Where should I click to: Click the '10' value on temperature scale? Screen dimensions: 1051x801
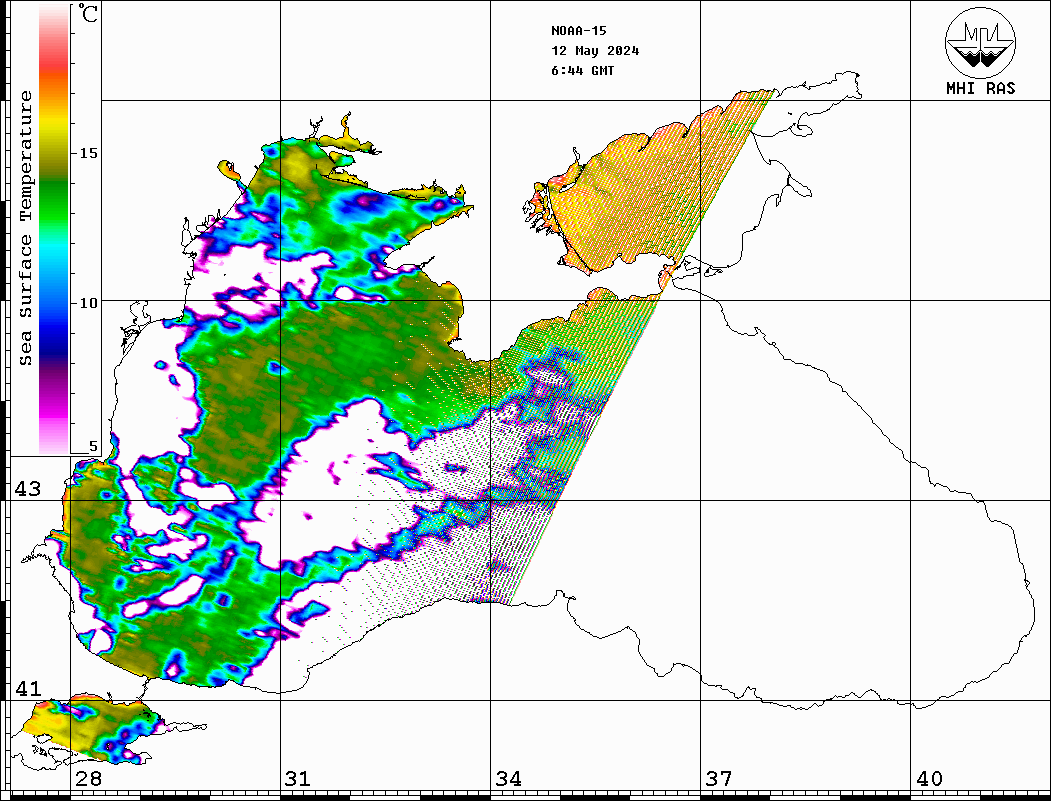(88, 303)
